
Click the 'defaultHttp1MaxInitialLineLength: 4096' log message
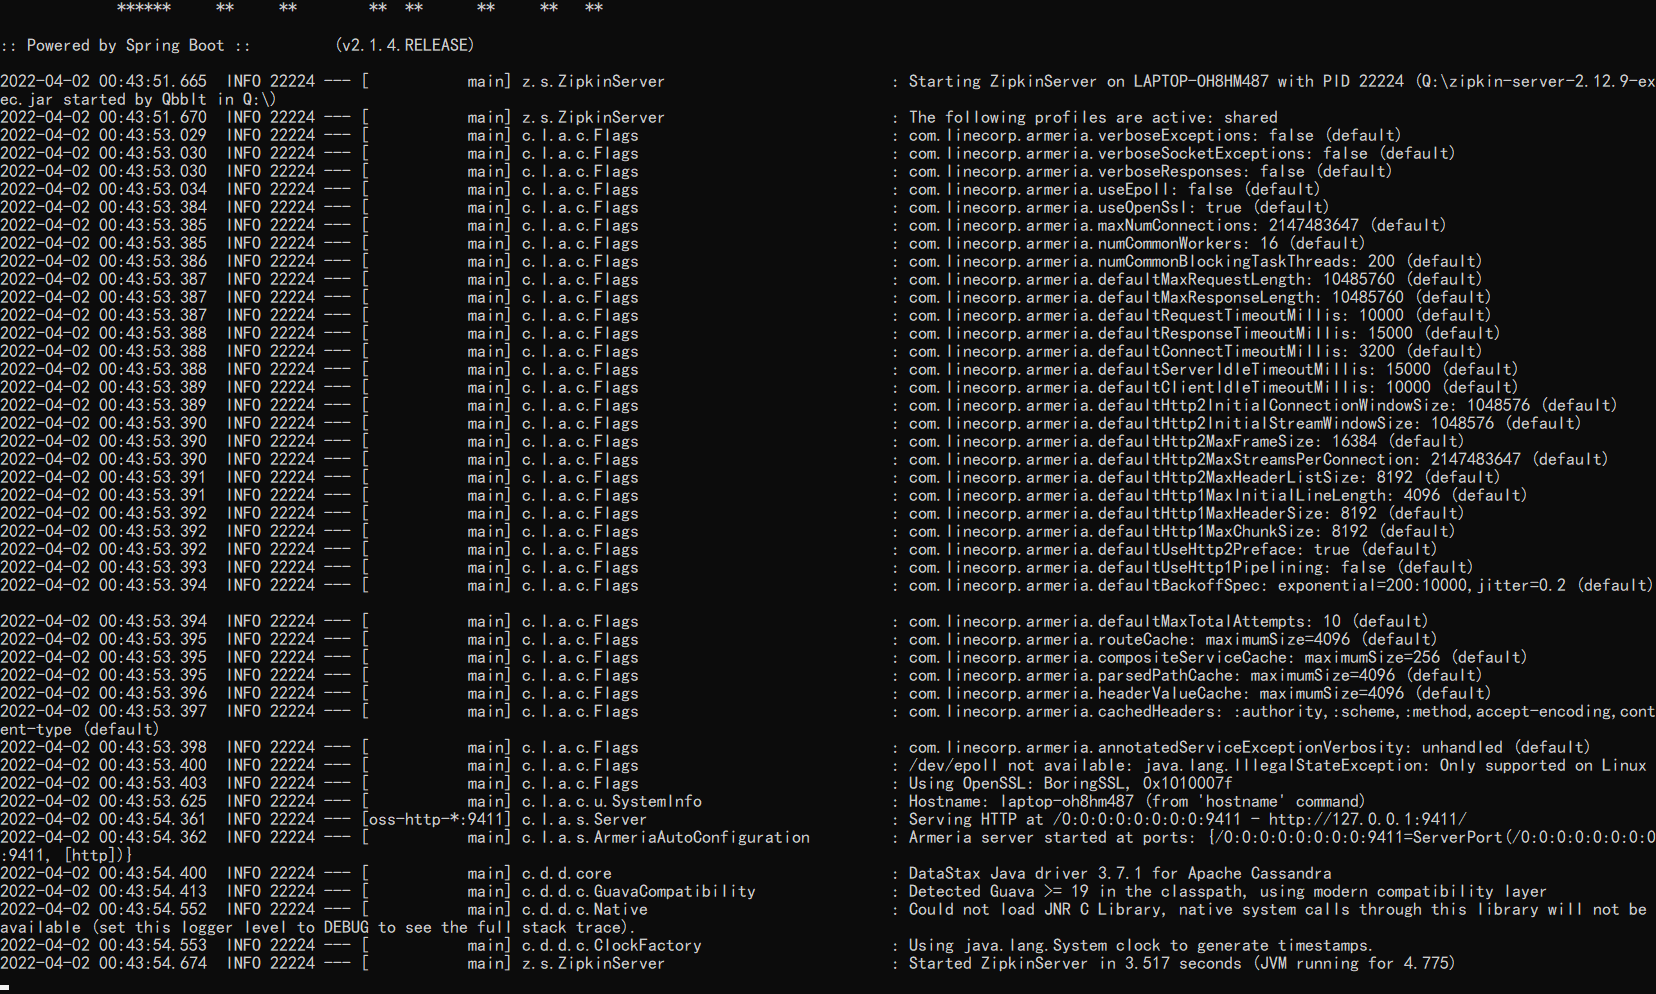[x=1218, y=495]
